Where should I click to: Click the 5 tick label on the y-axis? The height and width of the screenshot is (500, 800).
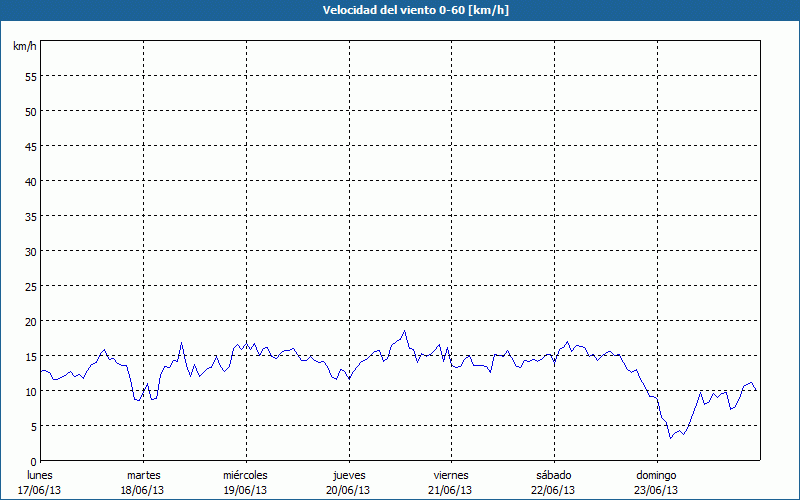(x=33, y=426)
